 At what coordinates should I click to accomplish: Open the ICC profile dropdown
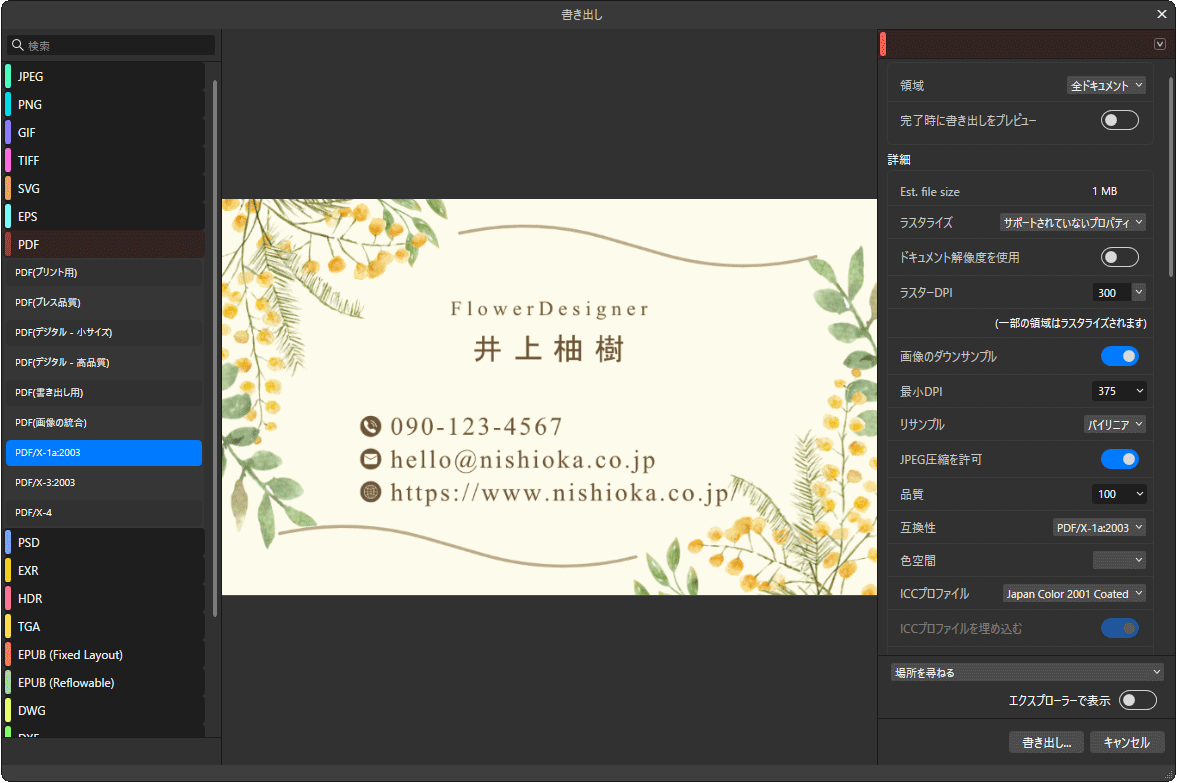(x=1074, y=594)
